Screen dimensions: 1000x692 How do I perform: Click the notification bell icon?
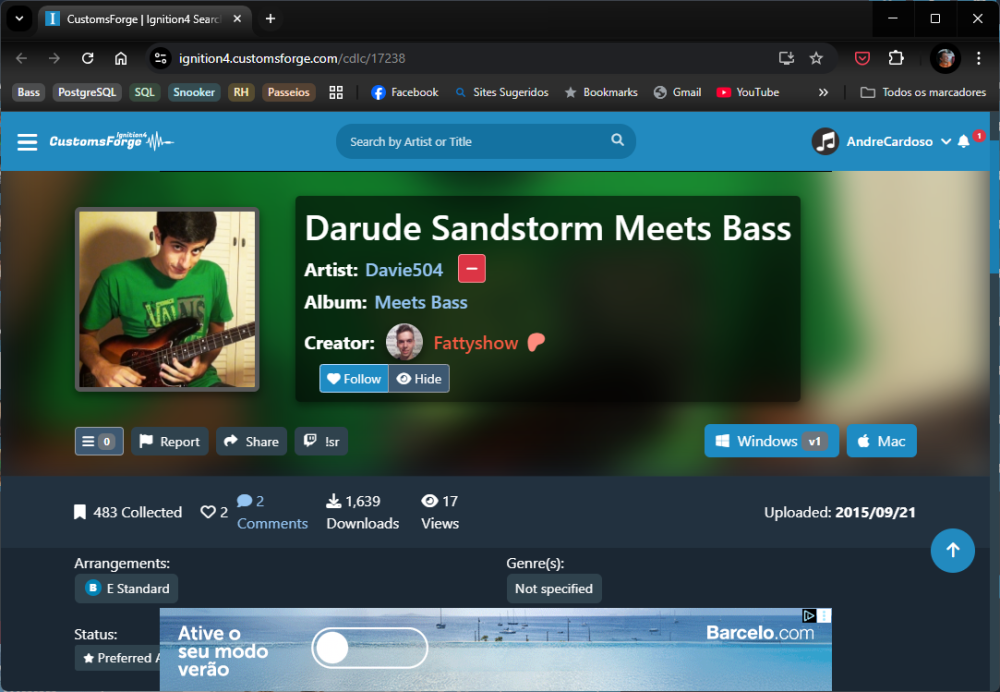(x=964, y=142)
